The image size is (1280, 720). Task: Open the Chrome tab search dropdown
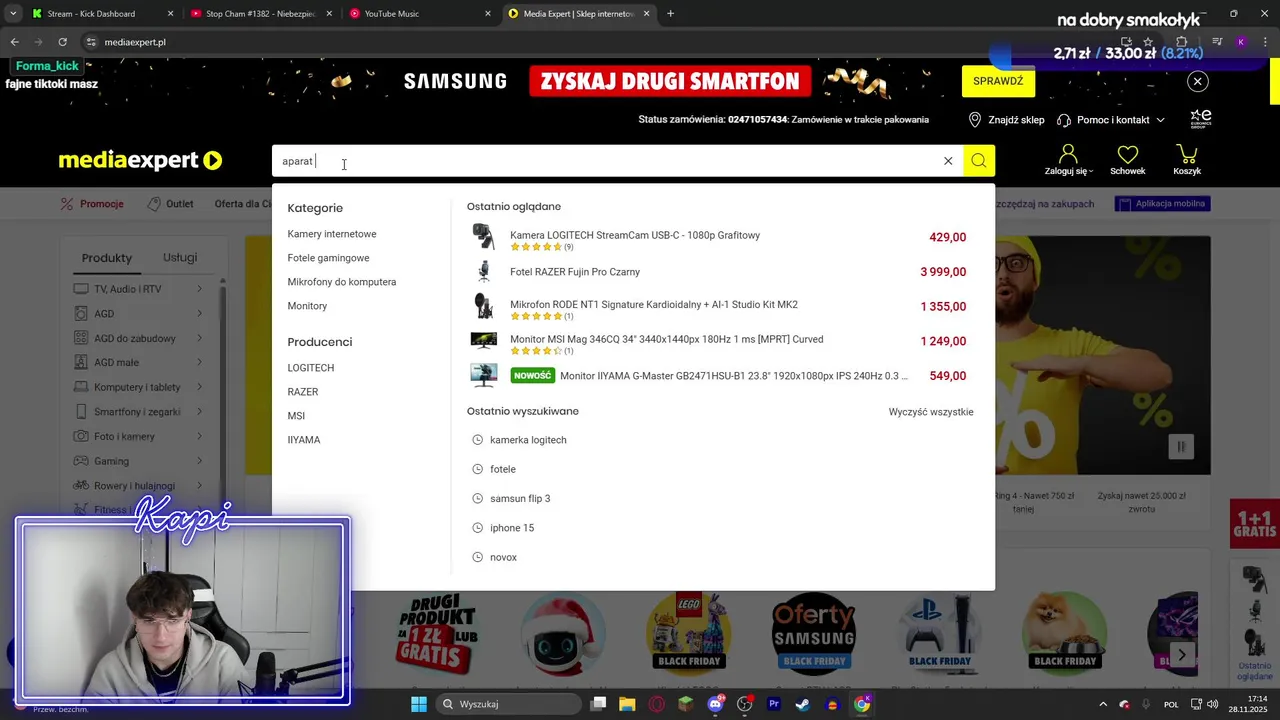coord(12,14)
